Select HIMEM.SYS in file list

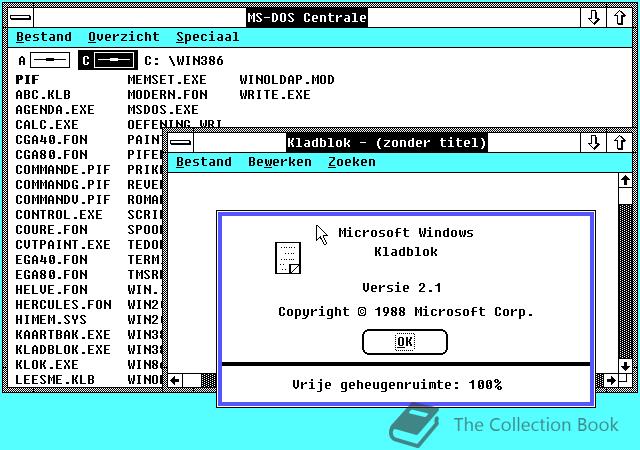click(51, 320)
